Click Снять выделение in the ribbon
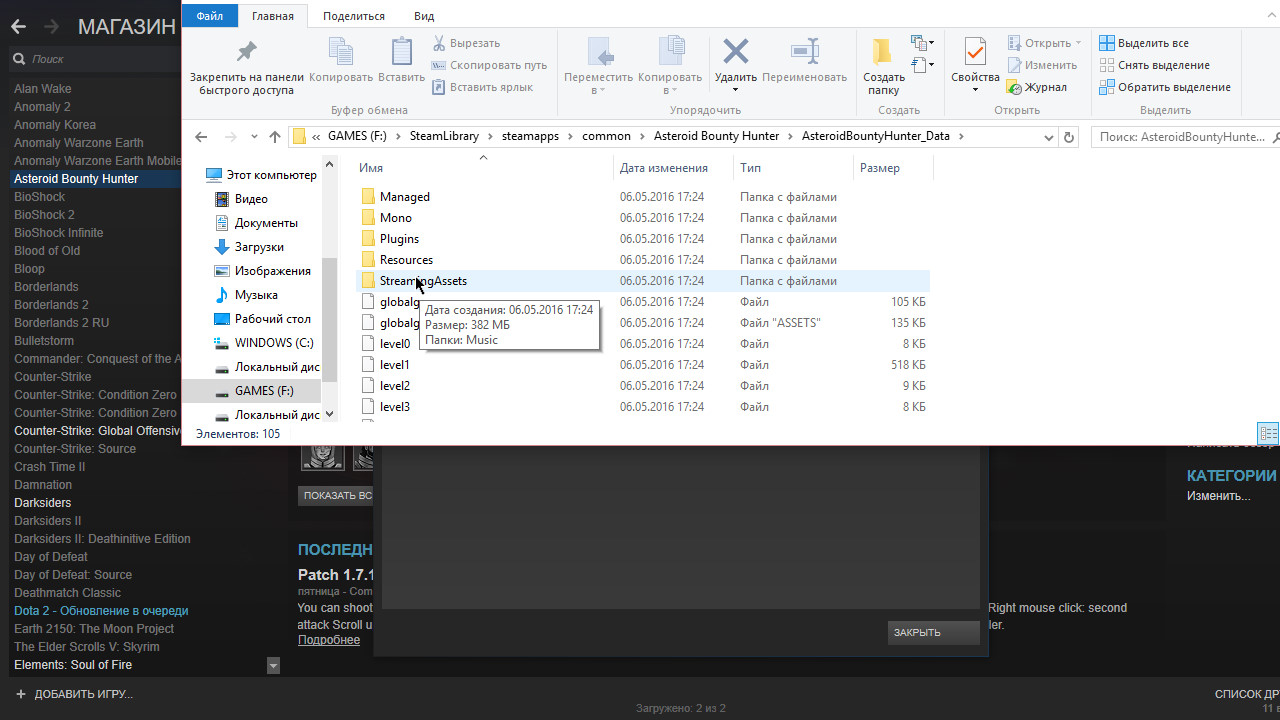Viewport: 1280px width, 720px height. (x=1154, y=65)
